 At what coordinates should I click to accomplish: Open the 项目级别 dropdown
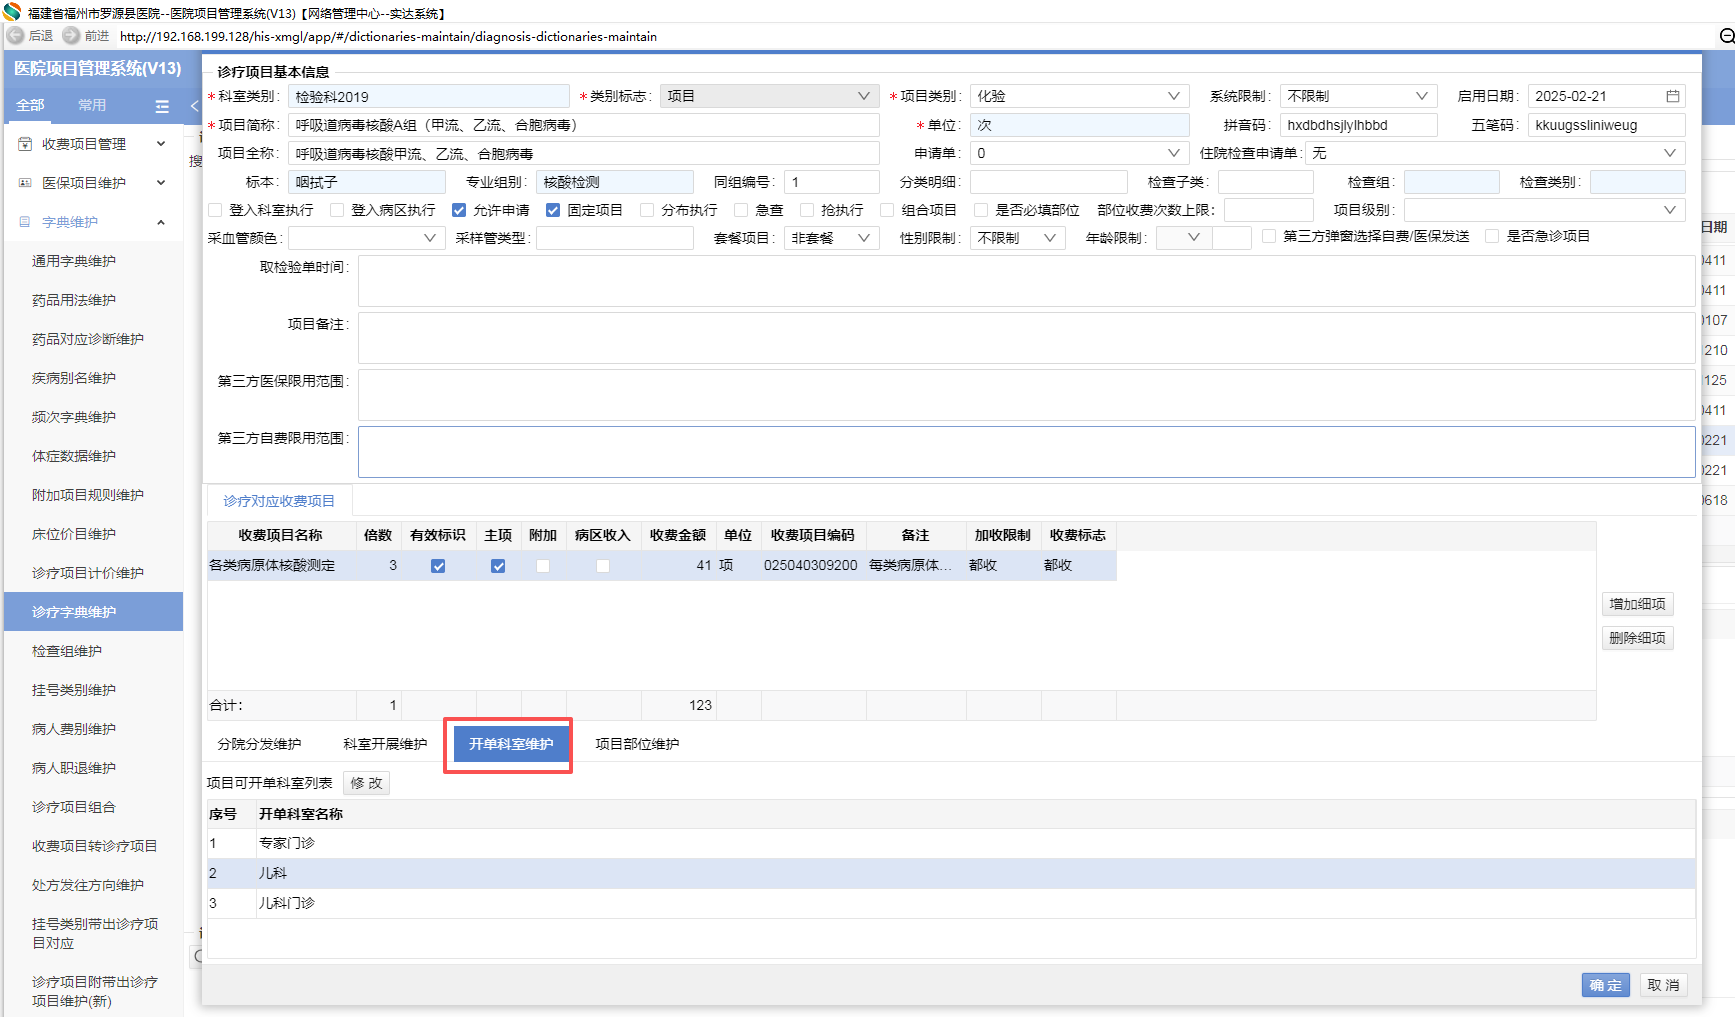coord(1544,210)
